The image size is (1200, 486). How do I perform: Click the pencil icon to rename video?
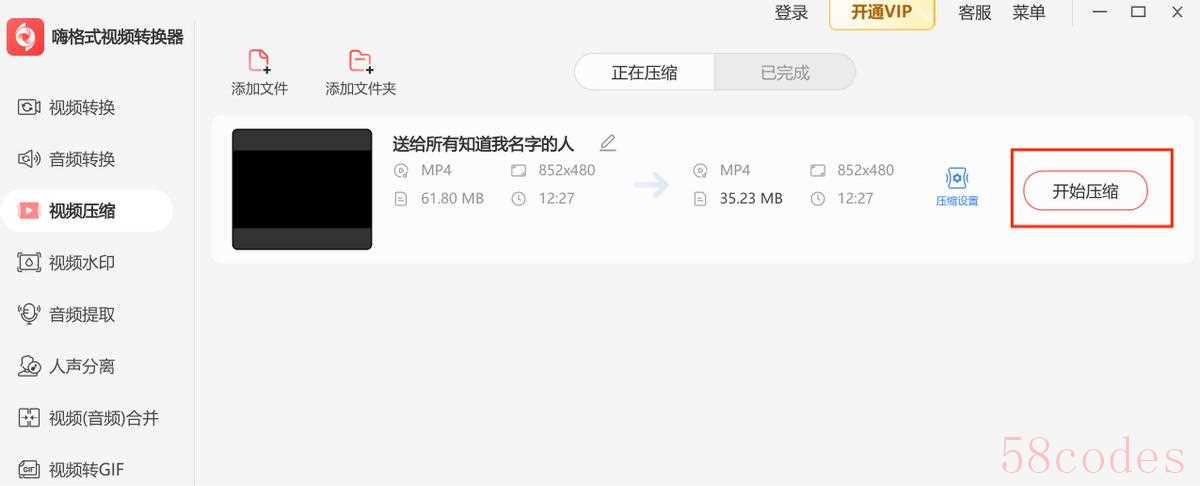(x=608, y=143)
